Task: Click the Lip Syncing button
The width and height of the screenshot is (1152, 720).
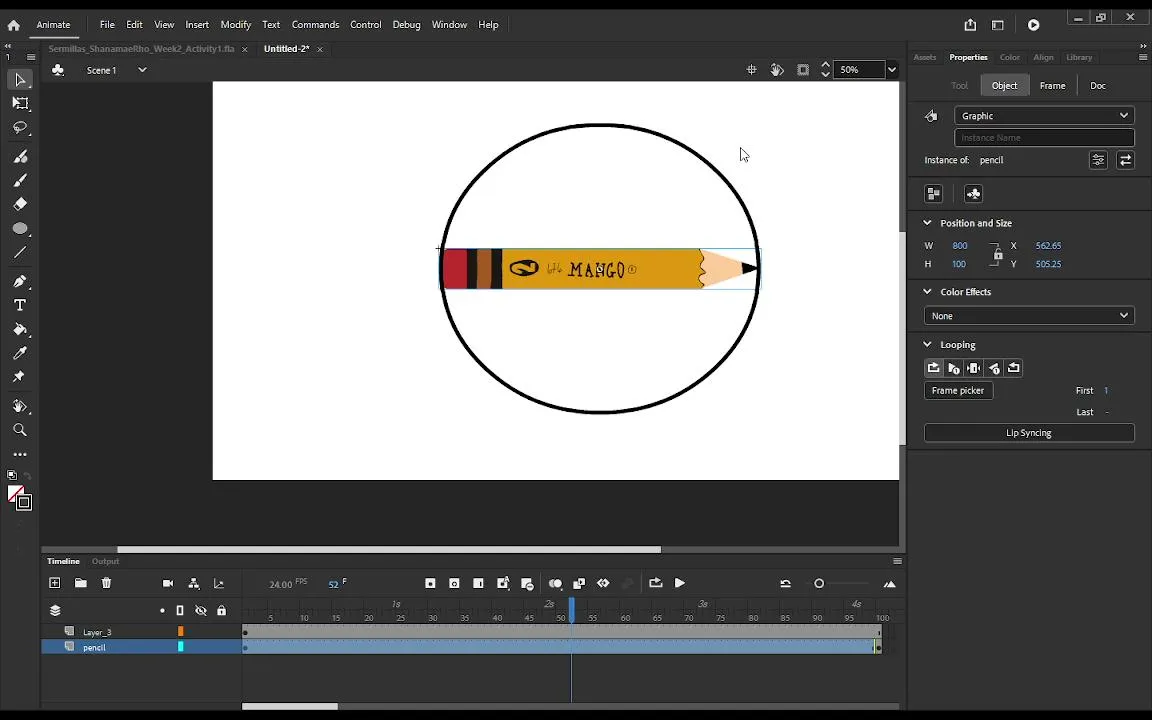Action: tap(1029, 433)
